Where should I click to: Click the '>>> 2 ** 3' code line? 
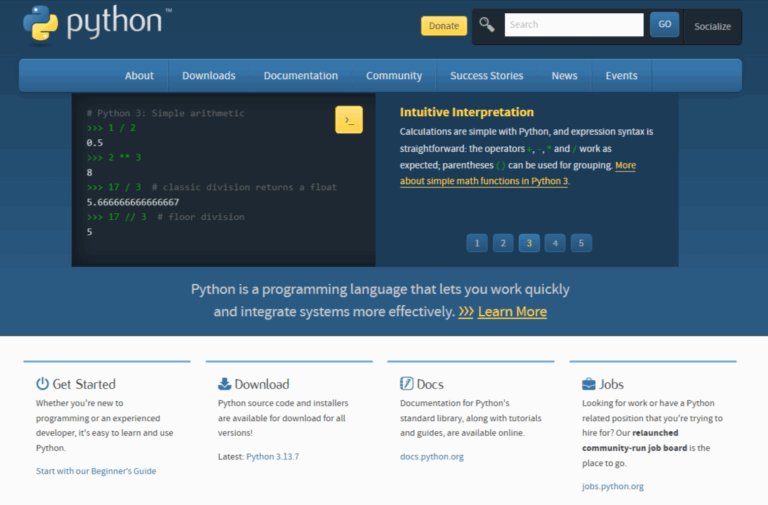[114, 157]
